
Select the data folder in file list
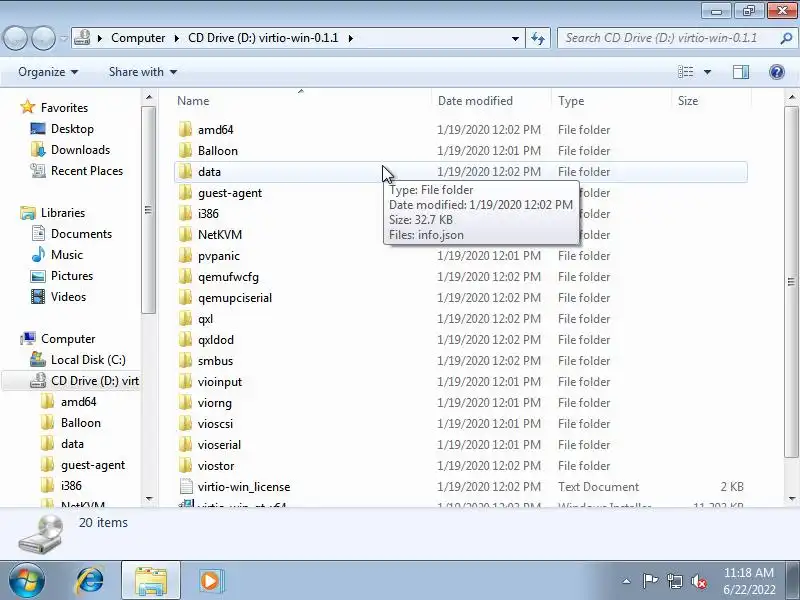pos(461,172)
